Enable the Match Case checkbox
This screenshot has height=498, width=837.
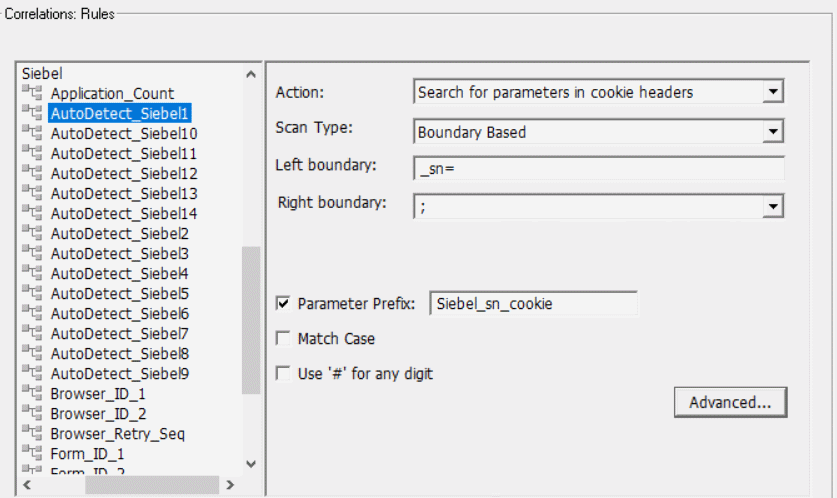coord(283,339)
